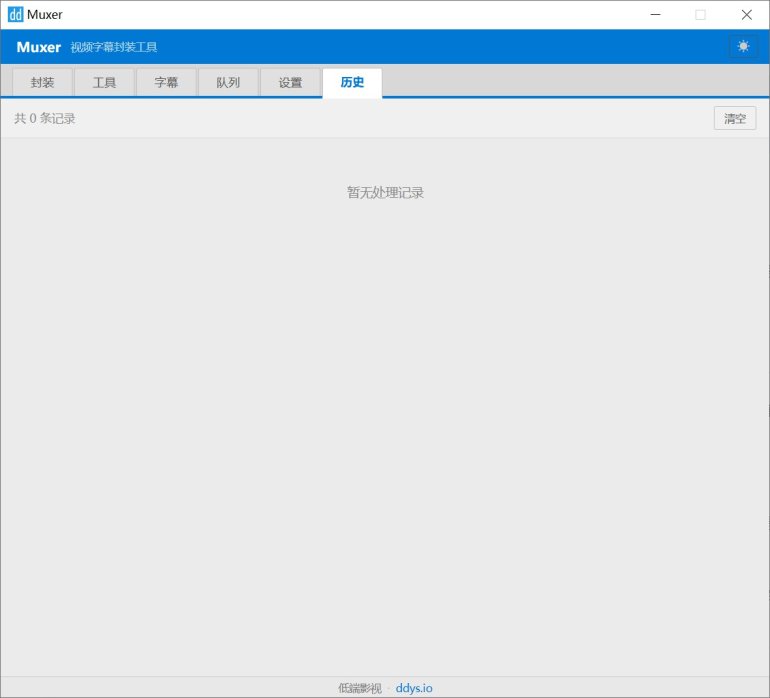770x698 pixels.
Task: Click the dd Muxer app icon in title bar
Action: [x=15, y=15]
